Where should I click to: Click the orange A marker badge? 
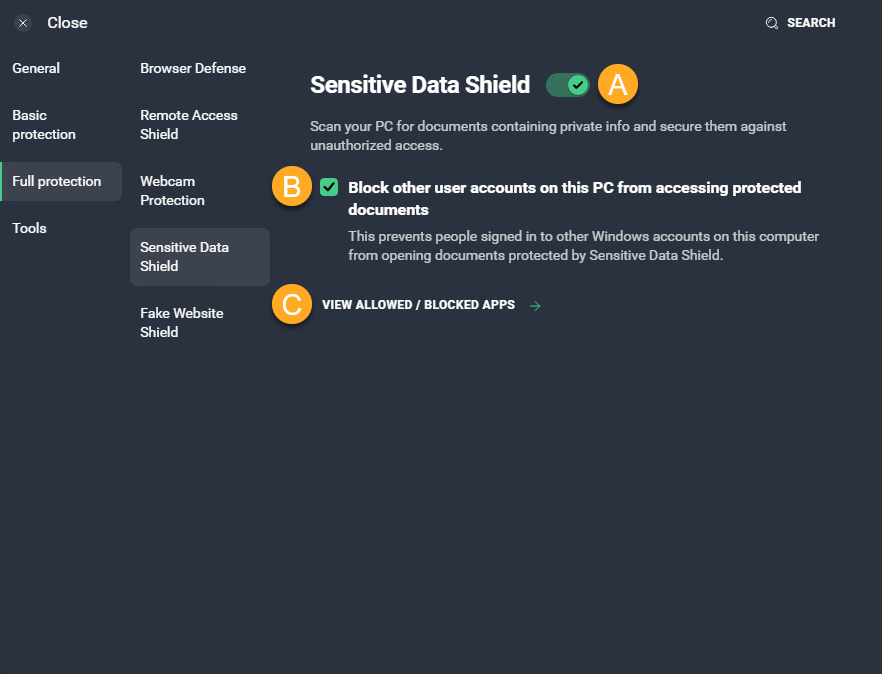(618, 85)
